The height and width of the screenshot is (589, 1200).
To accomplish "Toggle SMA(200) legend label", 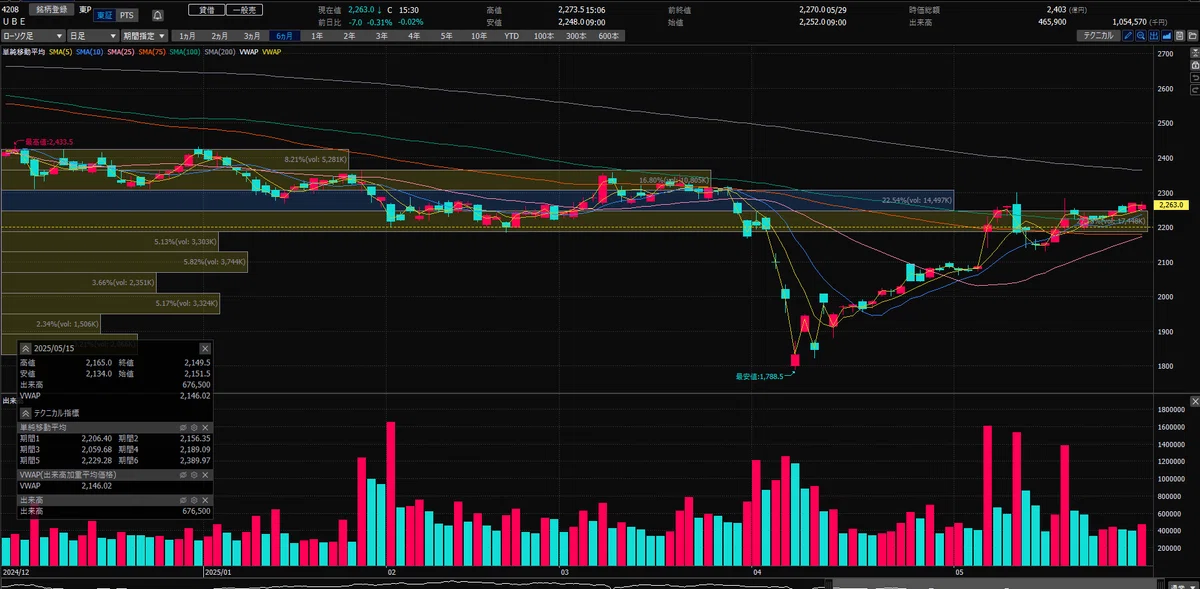I will coord(220,51).
